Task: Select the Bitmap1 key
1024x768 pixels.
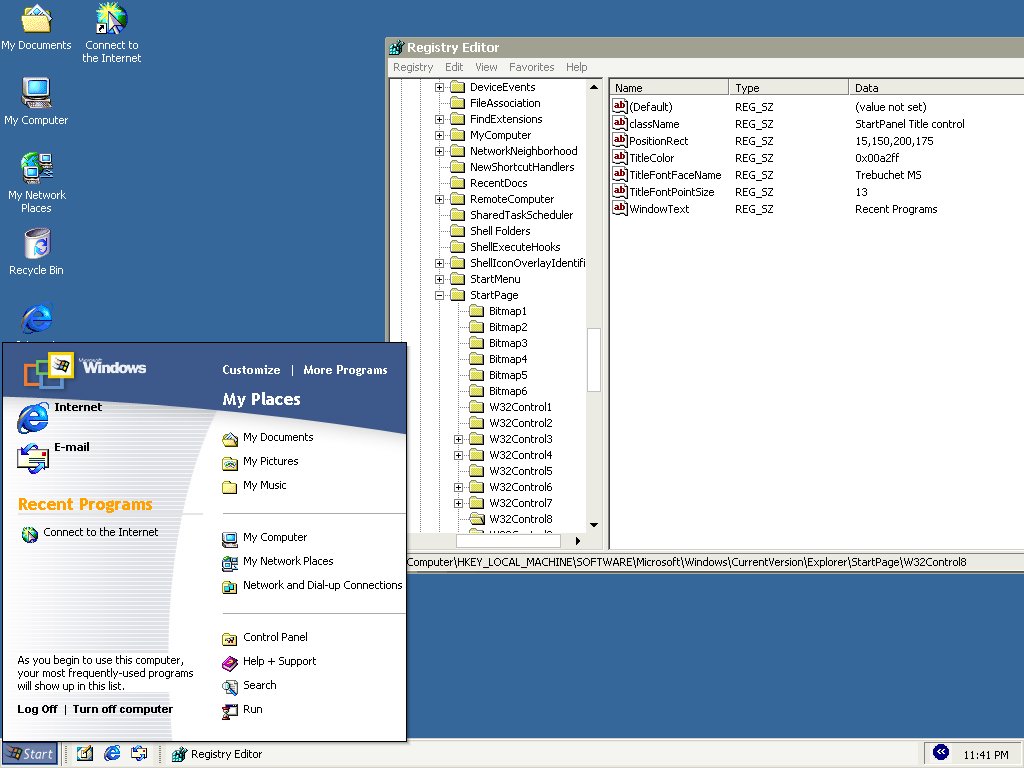Action: [507, 312]
